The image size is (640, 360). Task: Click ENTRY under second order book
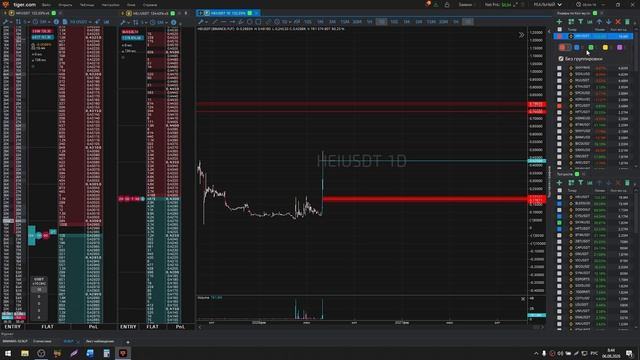pyautogui.click(x=128, y=327)
